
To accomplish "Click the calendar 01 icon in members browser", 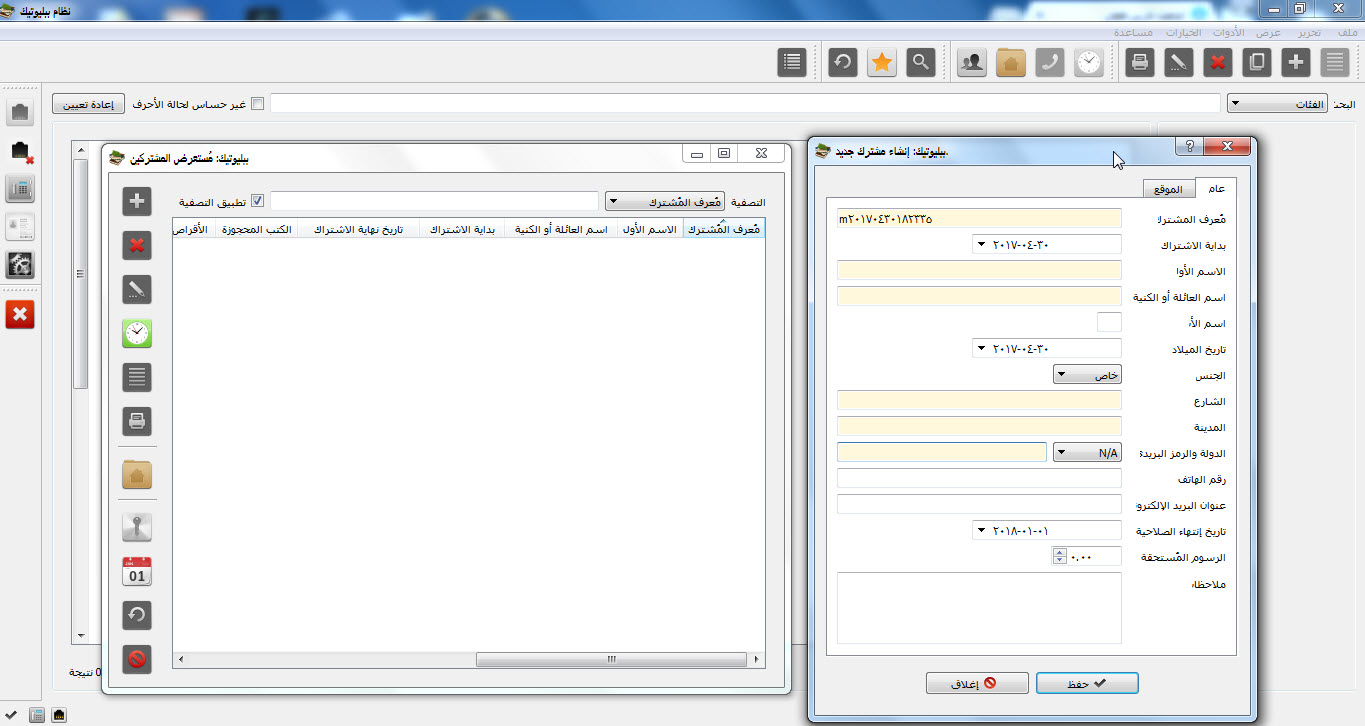I will tap(137, 571).
